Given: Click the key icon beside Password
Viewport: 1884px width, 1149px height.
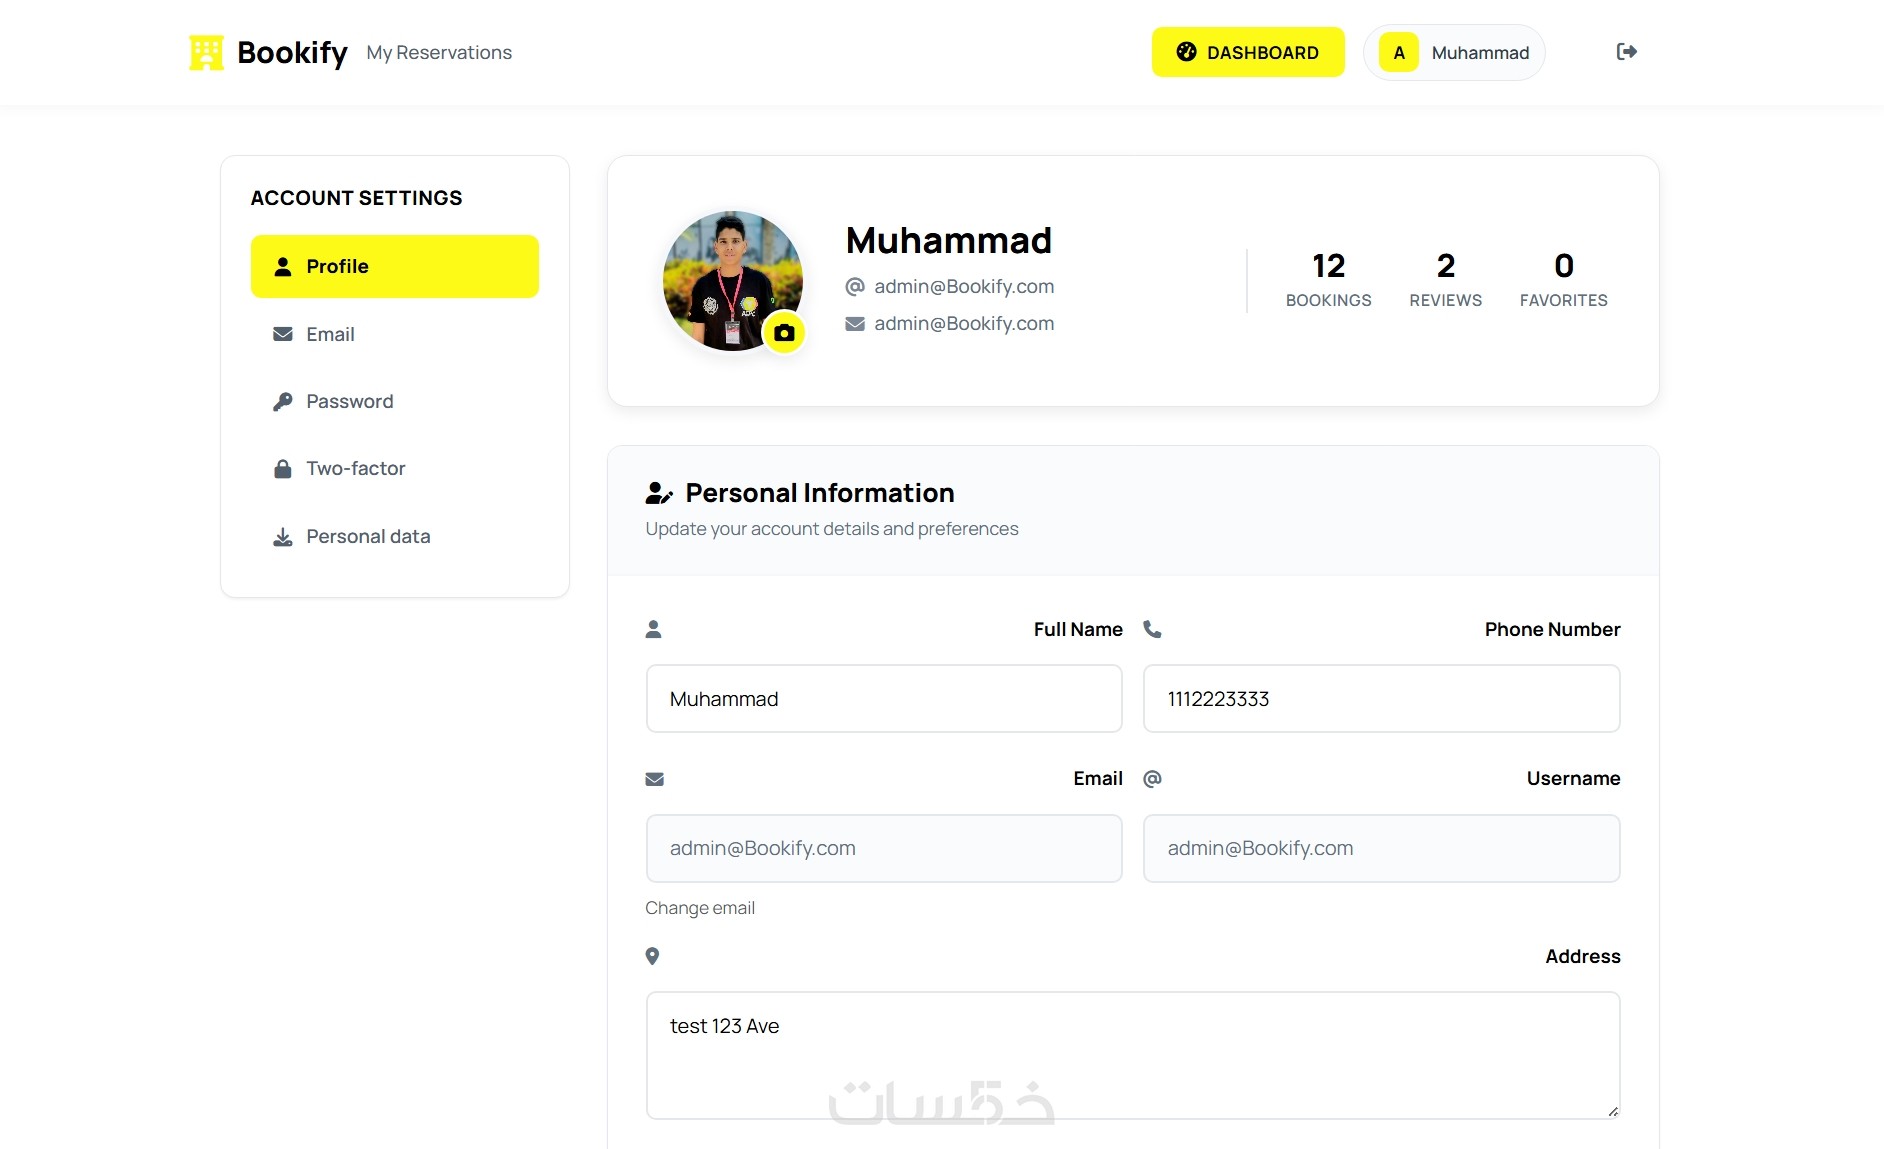Looking at the screenshot, I should pyautogui.click(x=283, y=402).
